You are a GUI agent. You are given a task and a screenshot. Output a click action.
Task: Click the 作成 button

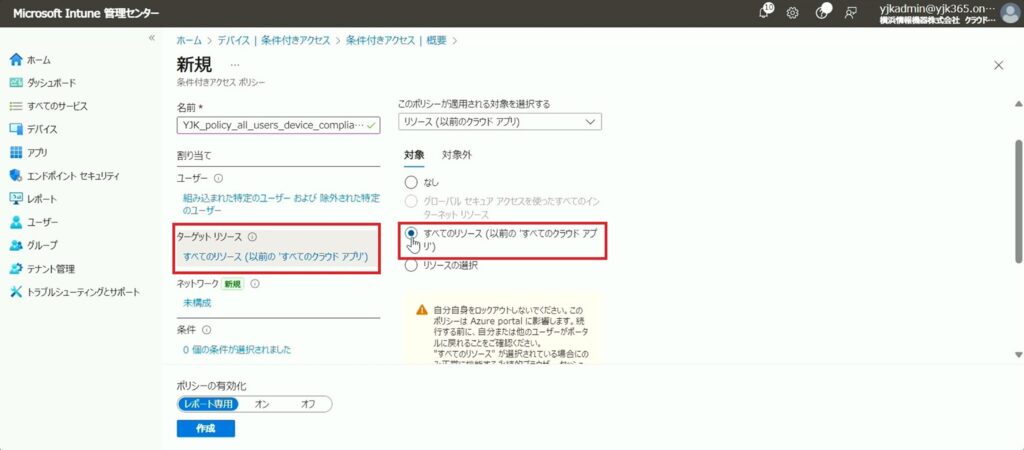tap(206, 428)
